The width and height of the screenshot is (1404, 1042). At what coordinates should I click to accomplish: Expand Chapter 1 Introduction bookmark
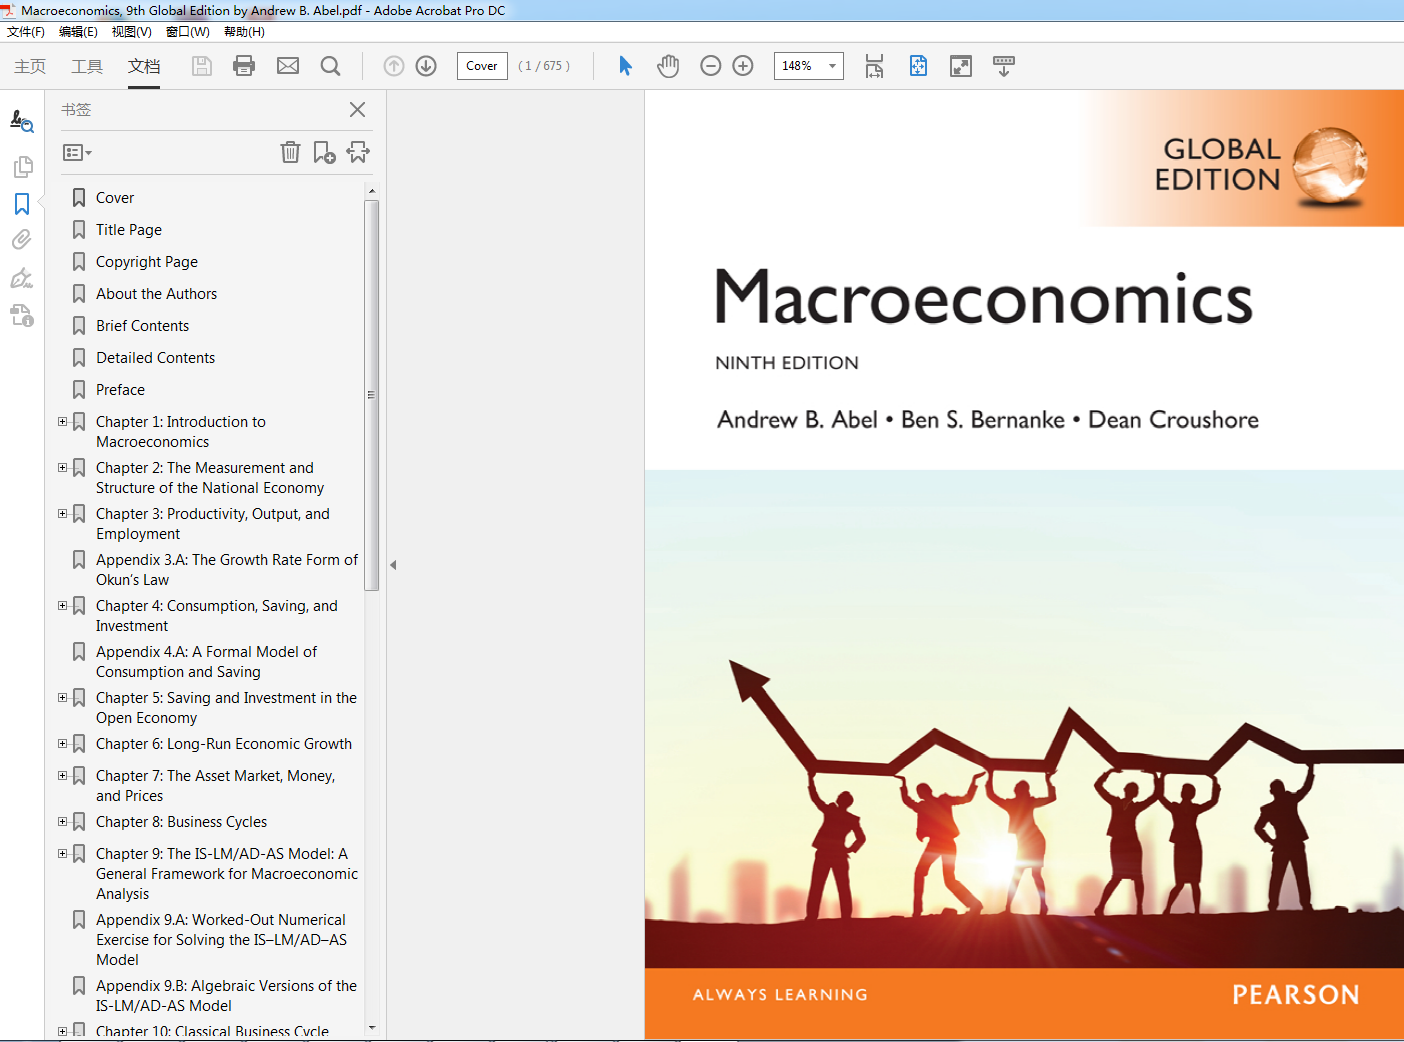tap(62, 422)
